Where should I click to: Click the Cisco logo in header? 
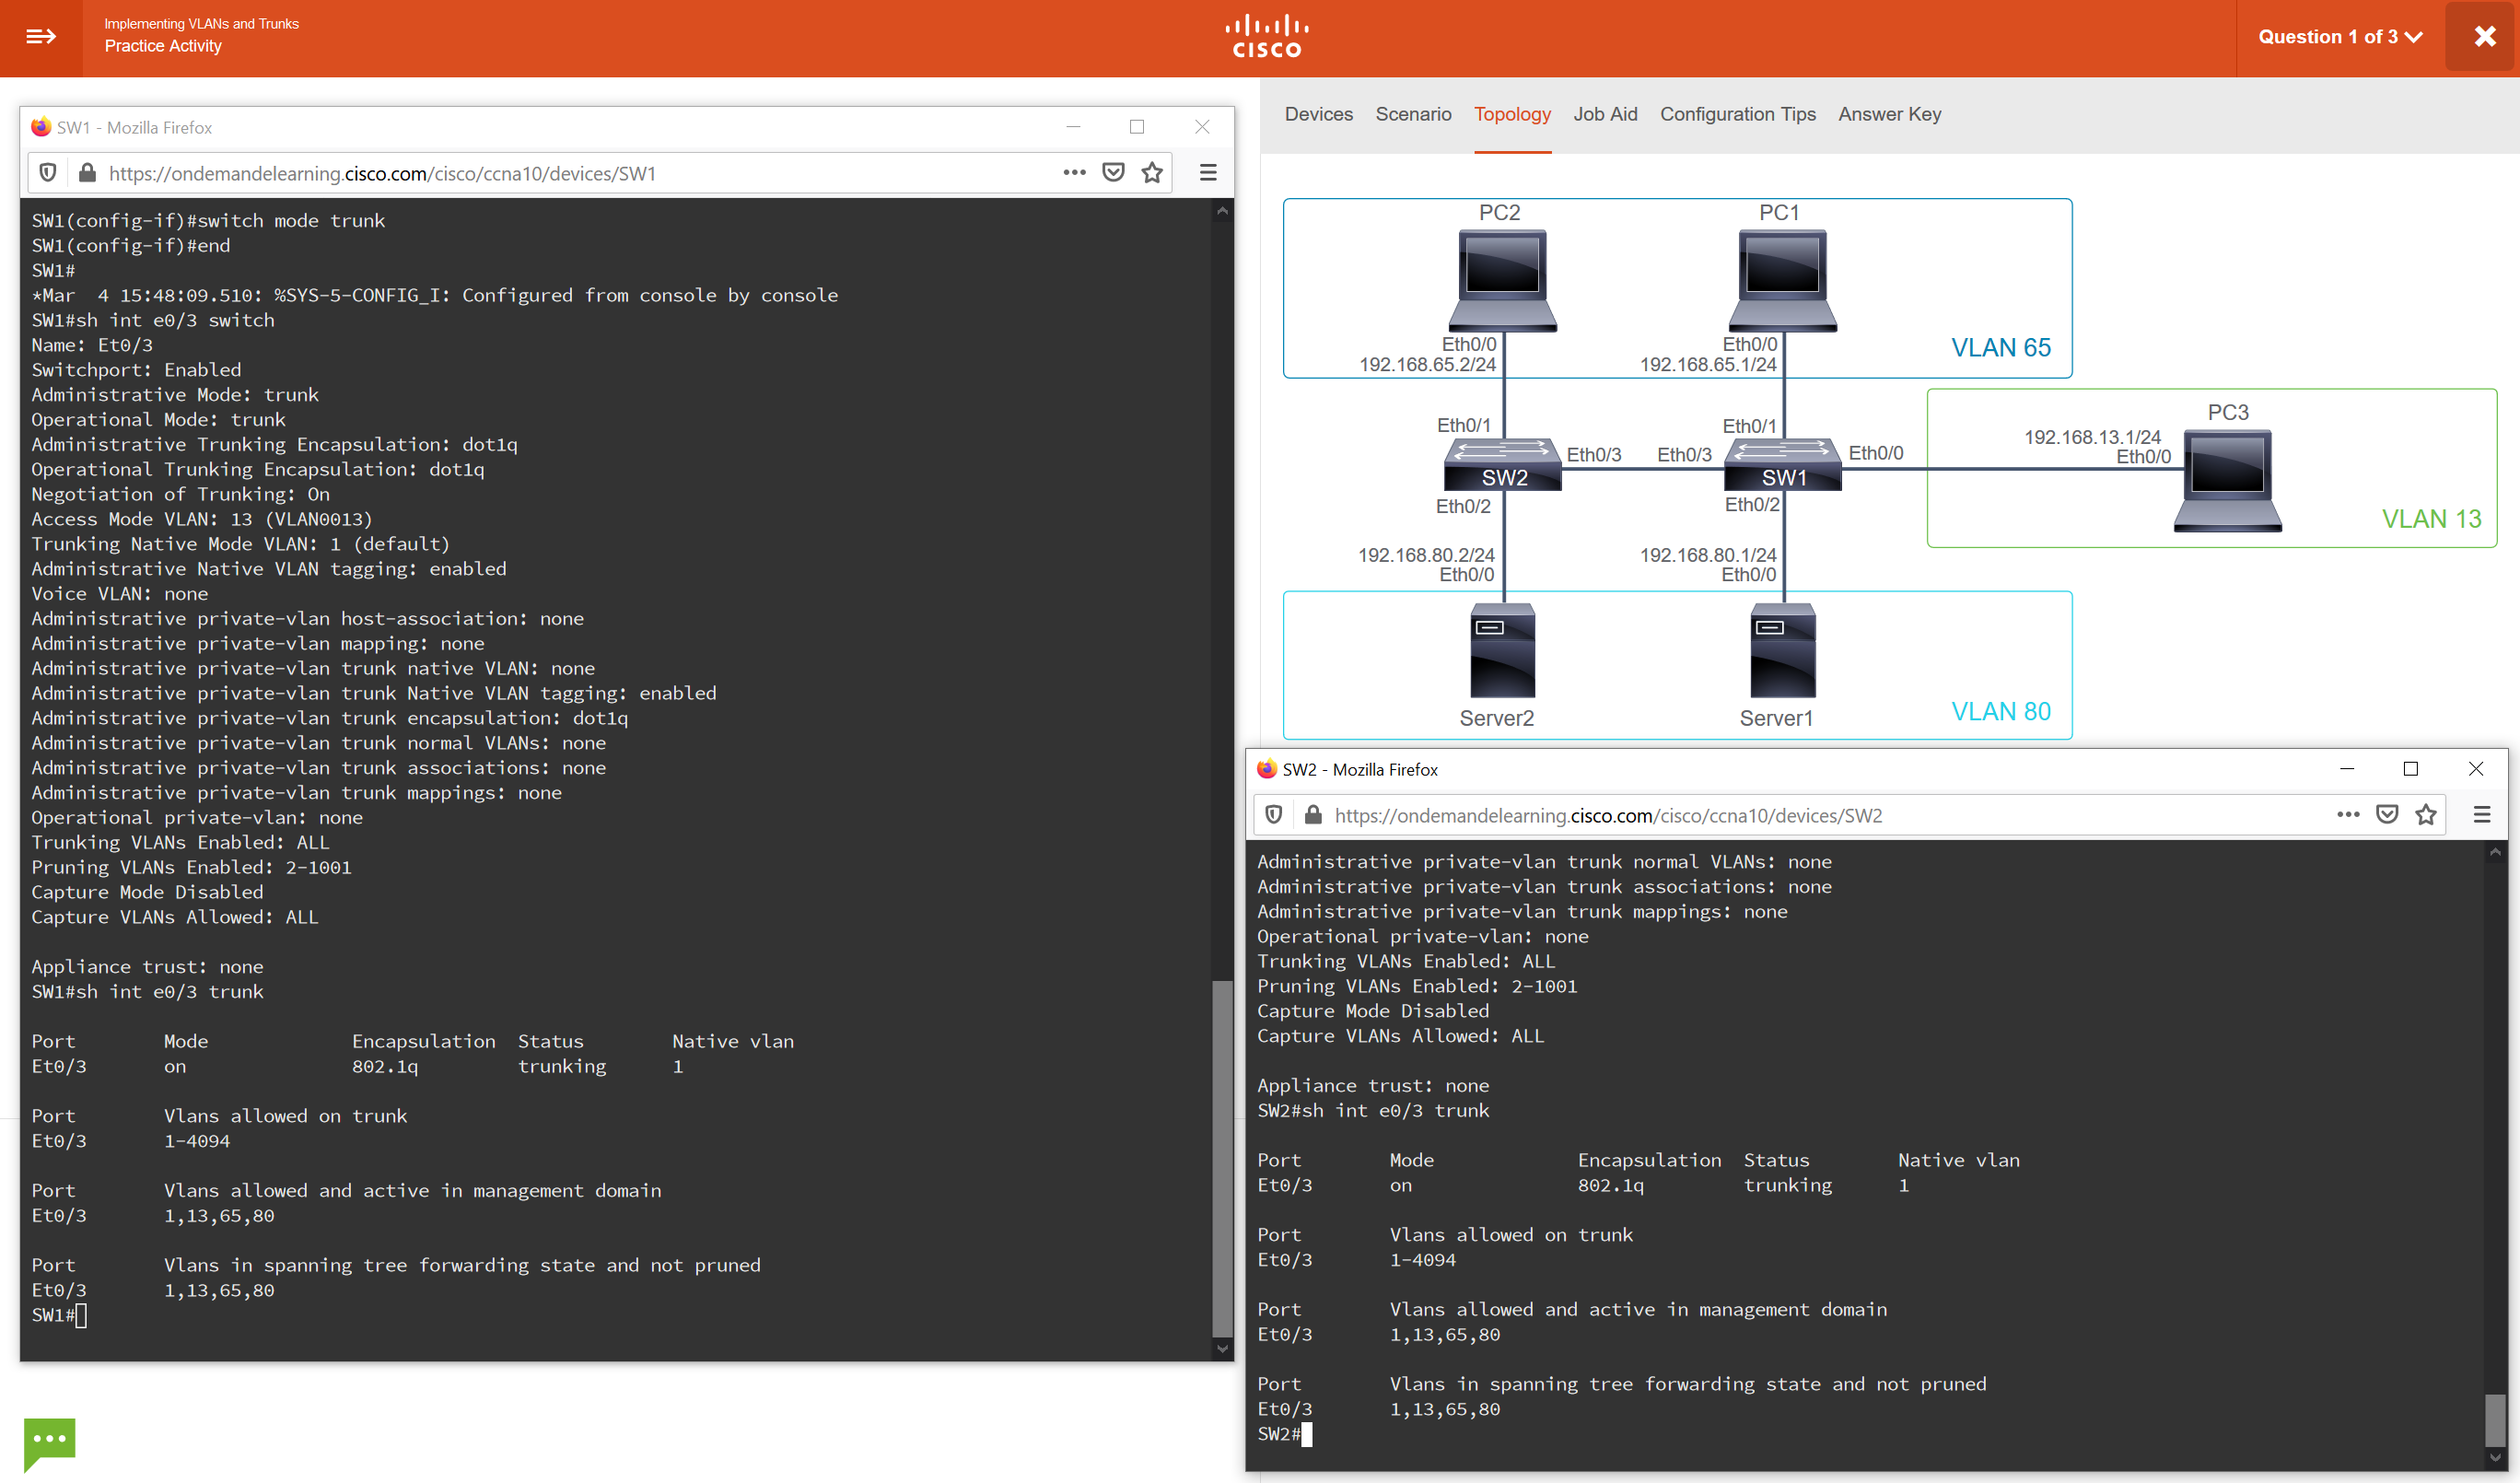1267,37
